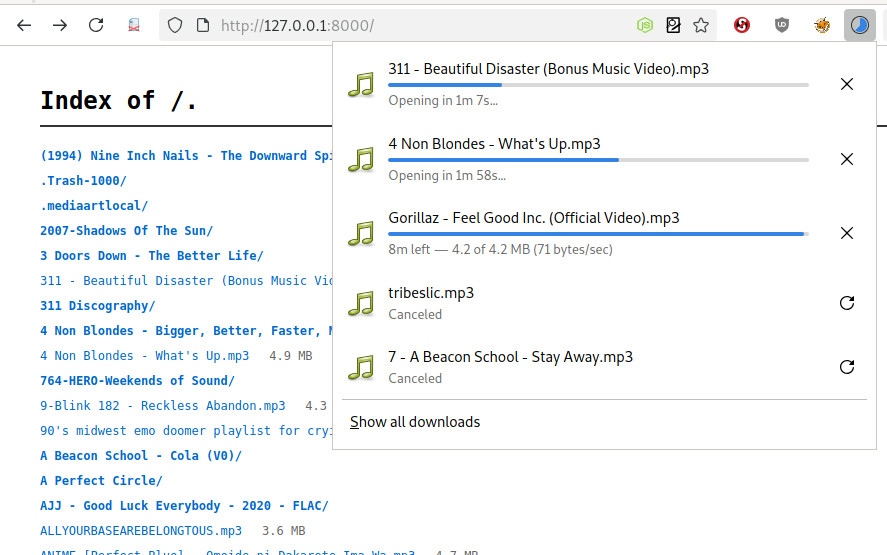Bookmark this page with the star icon
The image size is (887, 555).
point(701,25)
